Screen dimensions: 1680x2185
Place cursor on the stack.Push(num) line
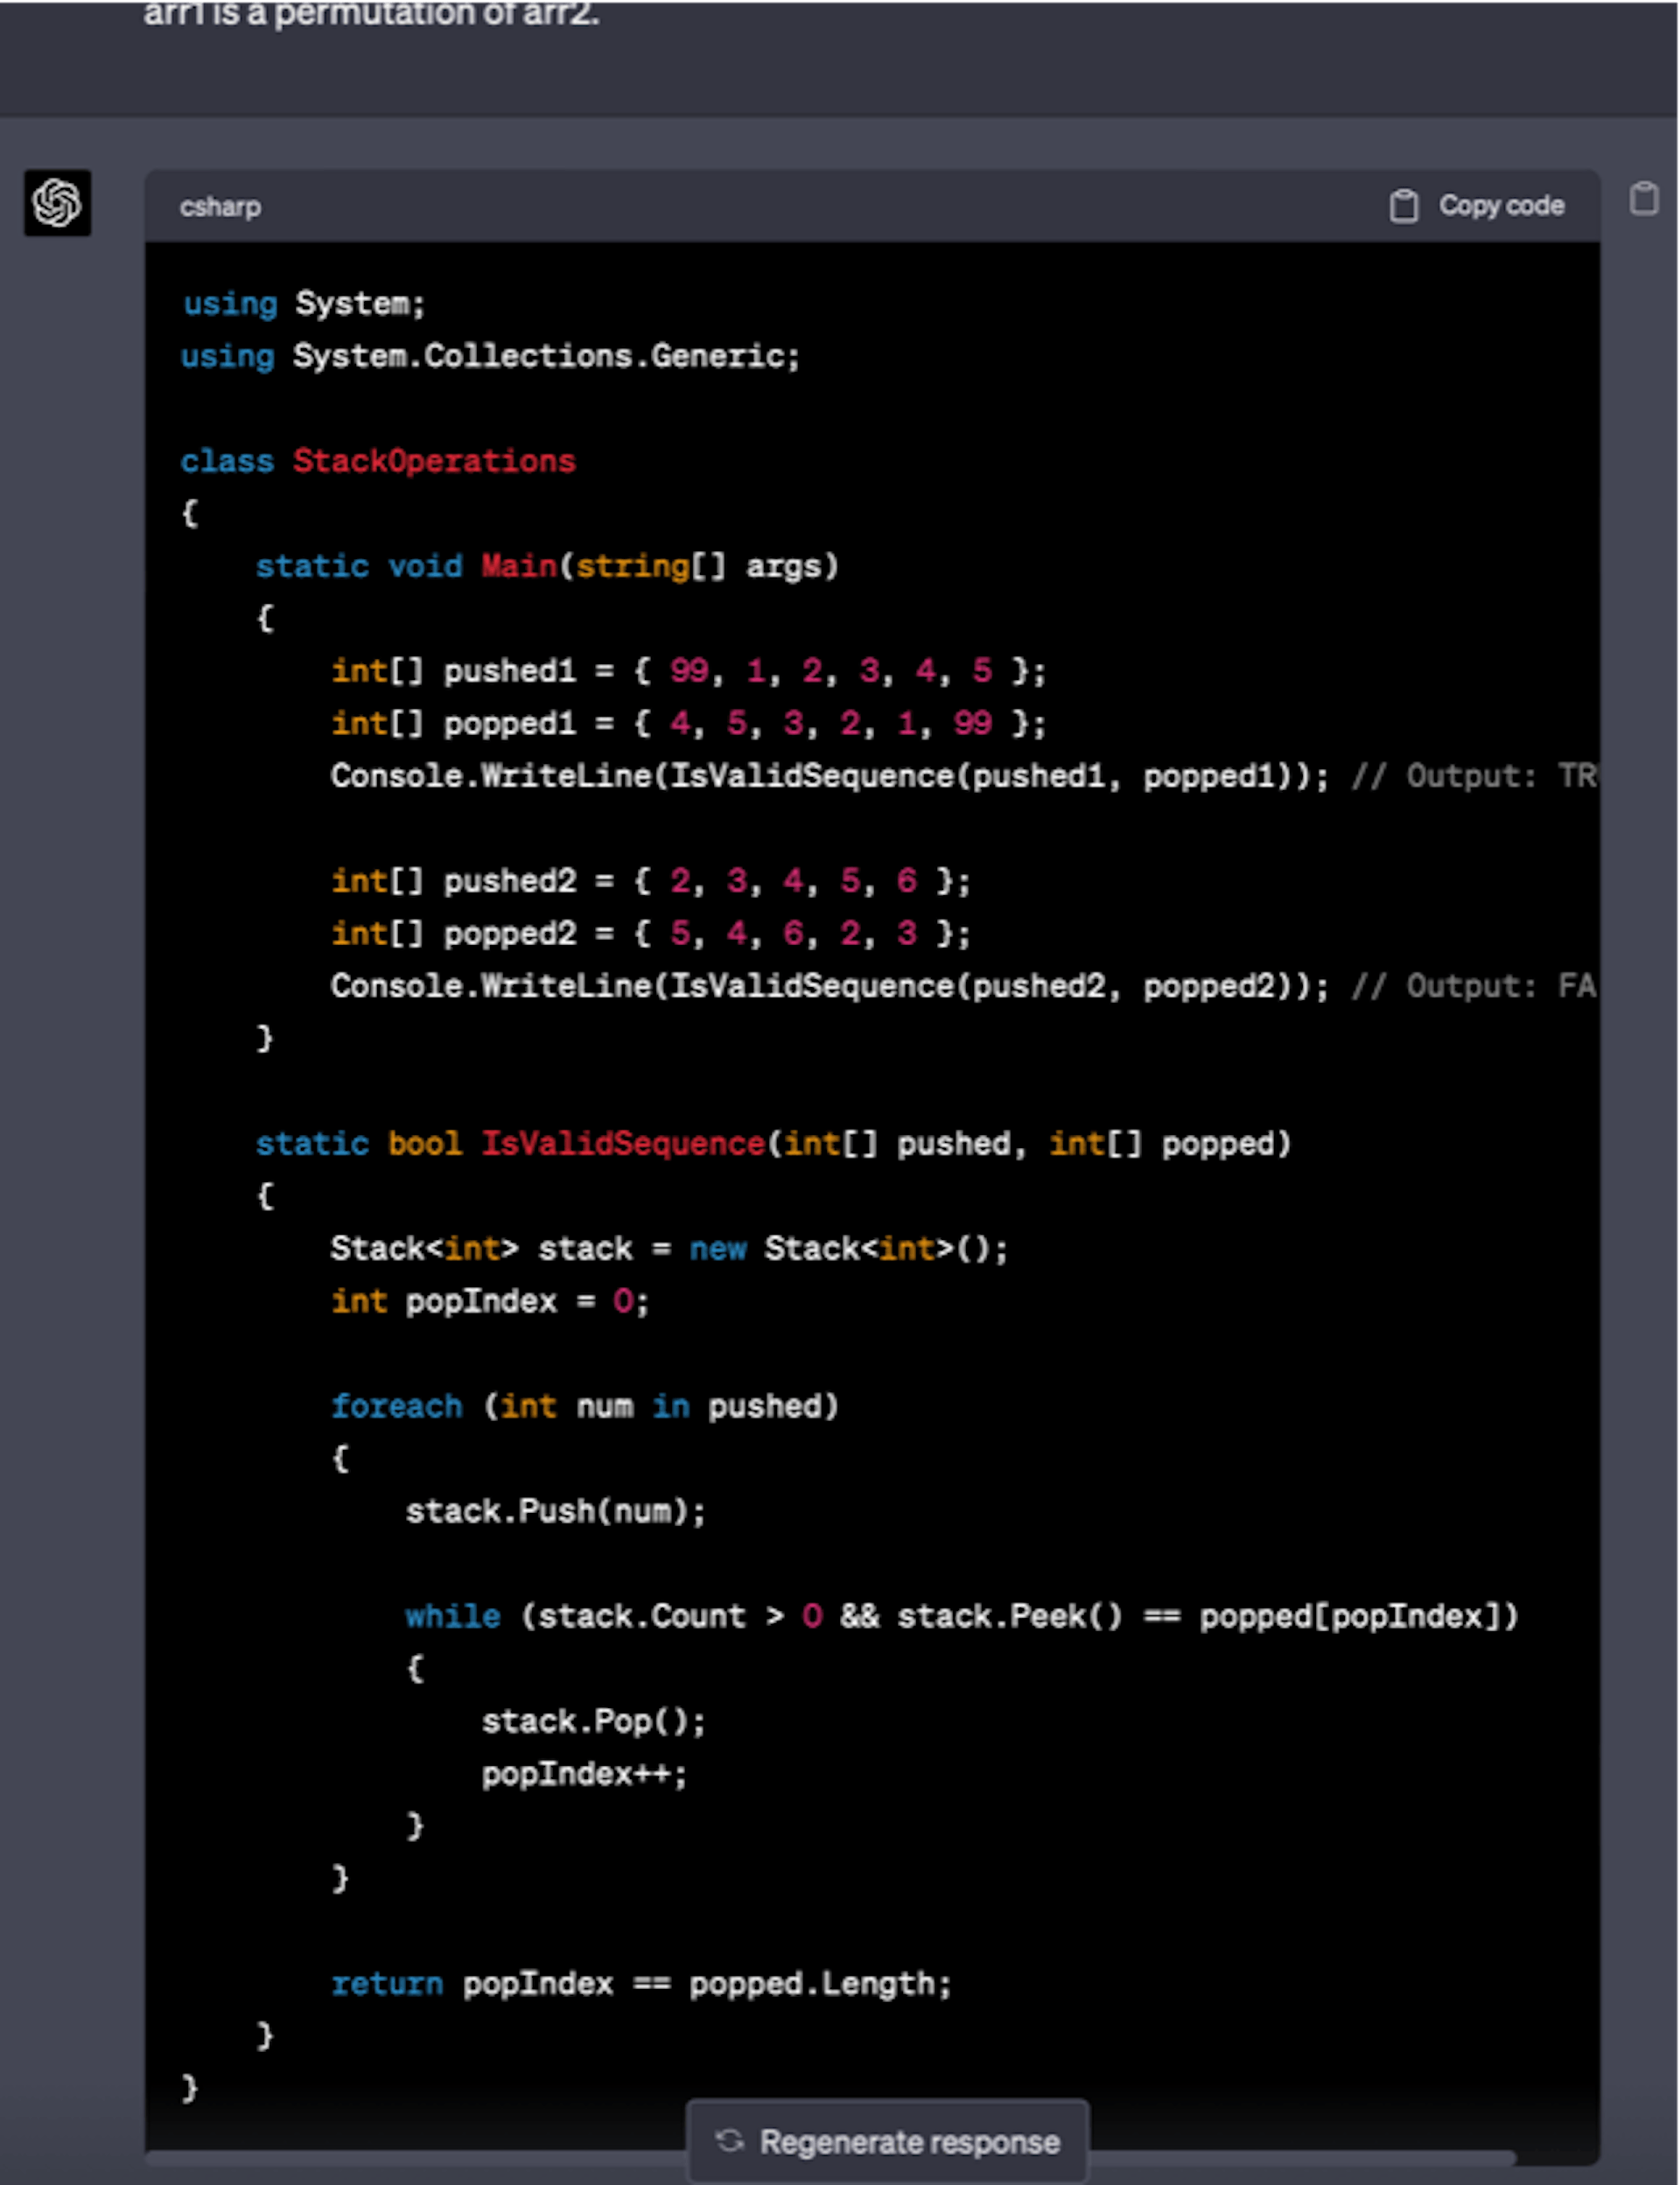pyautogui.click(x=555, y=1511)
